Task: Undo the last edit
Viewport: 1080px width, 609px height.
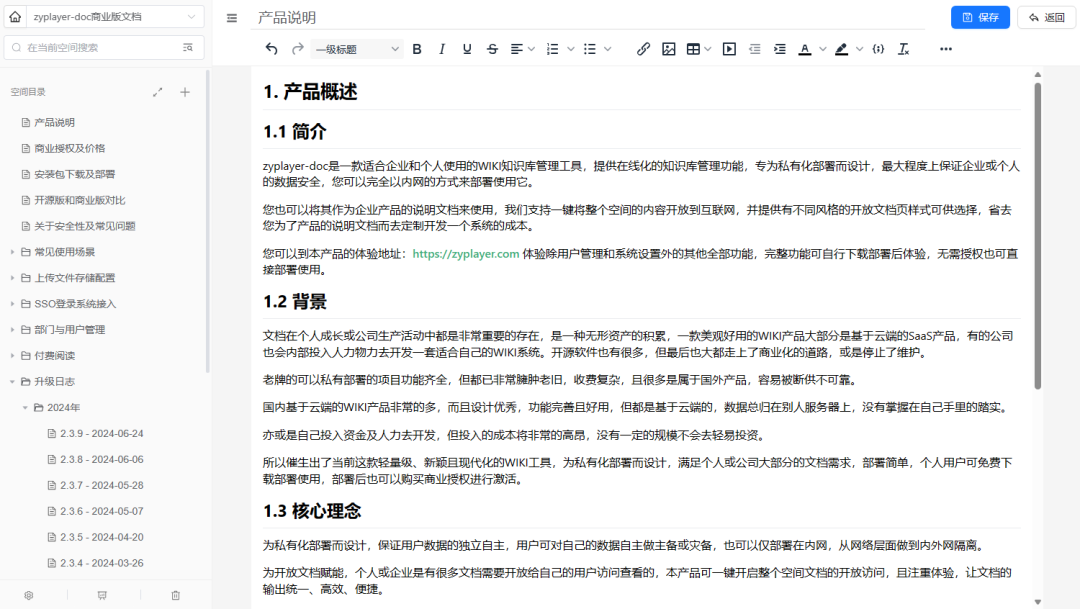Action: click(272, 49)
